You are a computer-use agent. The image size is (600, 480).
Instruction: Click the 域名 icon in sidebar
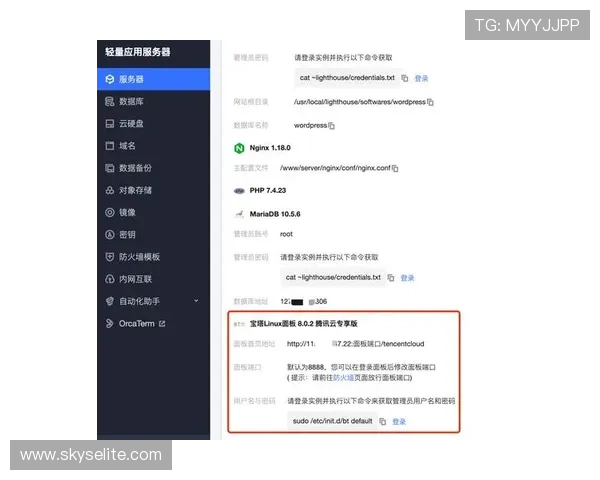110,146
